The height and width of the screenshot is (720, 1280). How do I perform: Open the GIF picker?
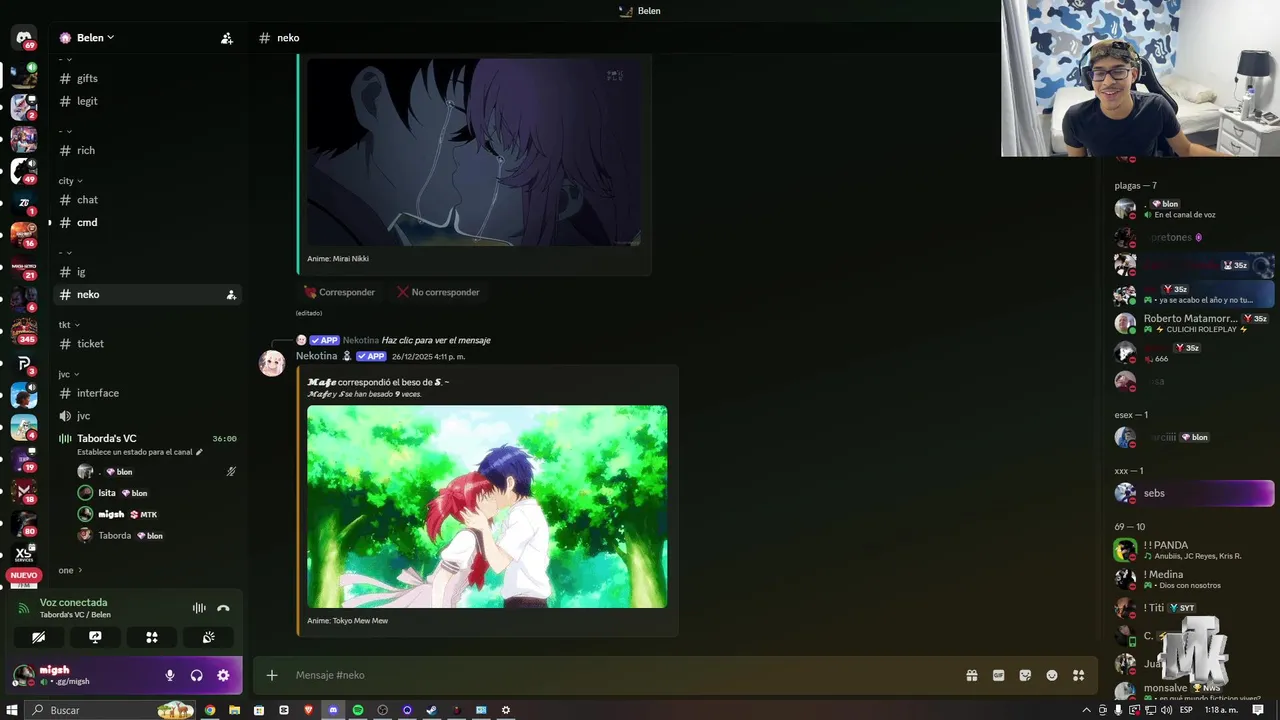998,675
